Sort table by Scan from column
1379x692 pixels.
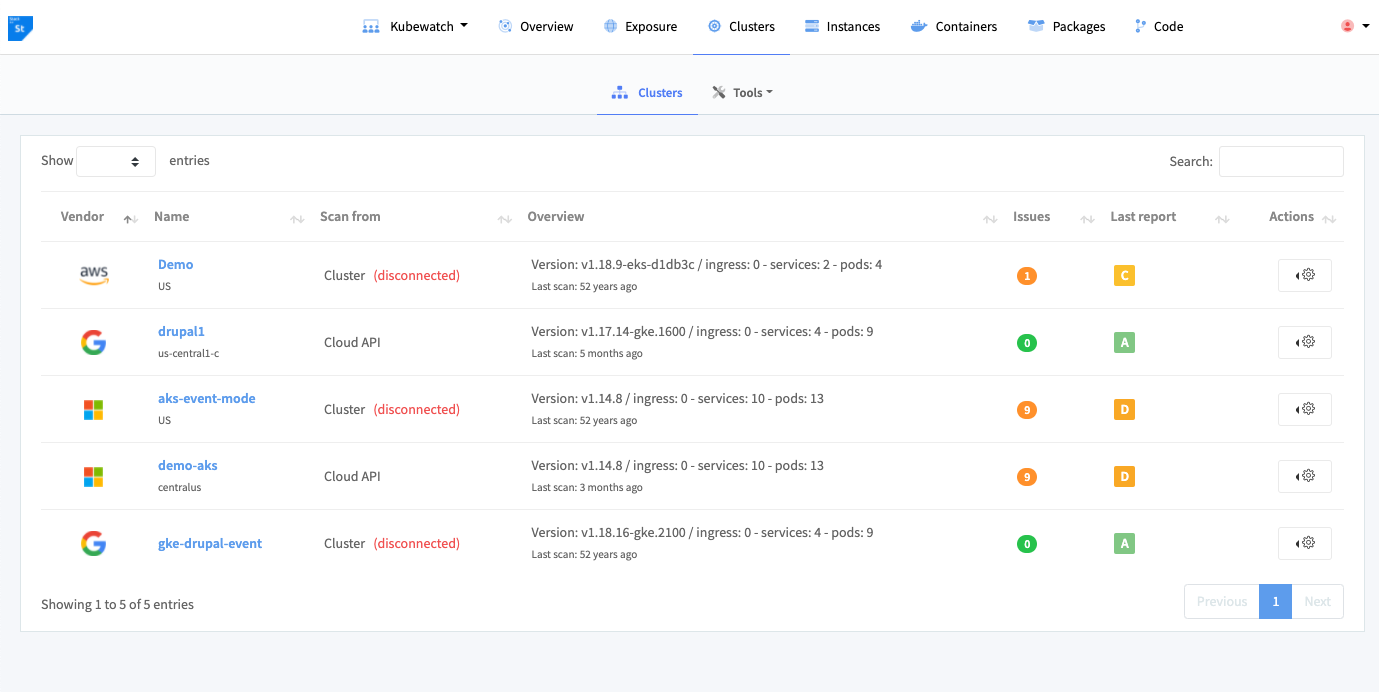[415, 217]
